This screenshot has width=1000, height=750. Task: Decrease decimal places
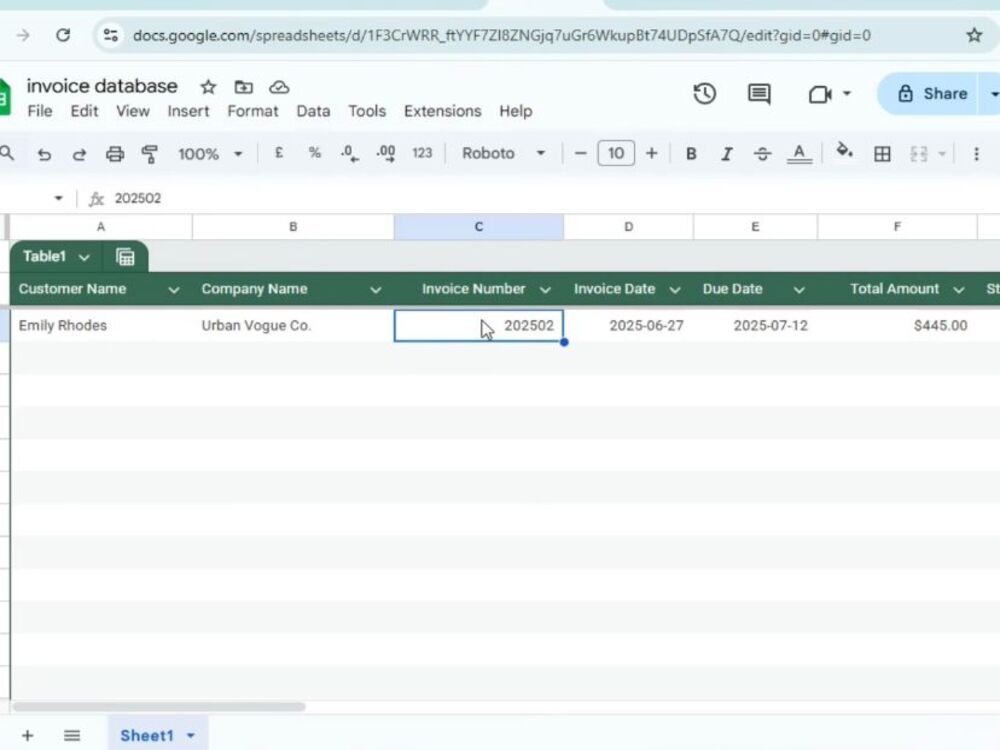point(349,154)
